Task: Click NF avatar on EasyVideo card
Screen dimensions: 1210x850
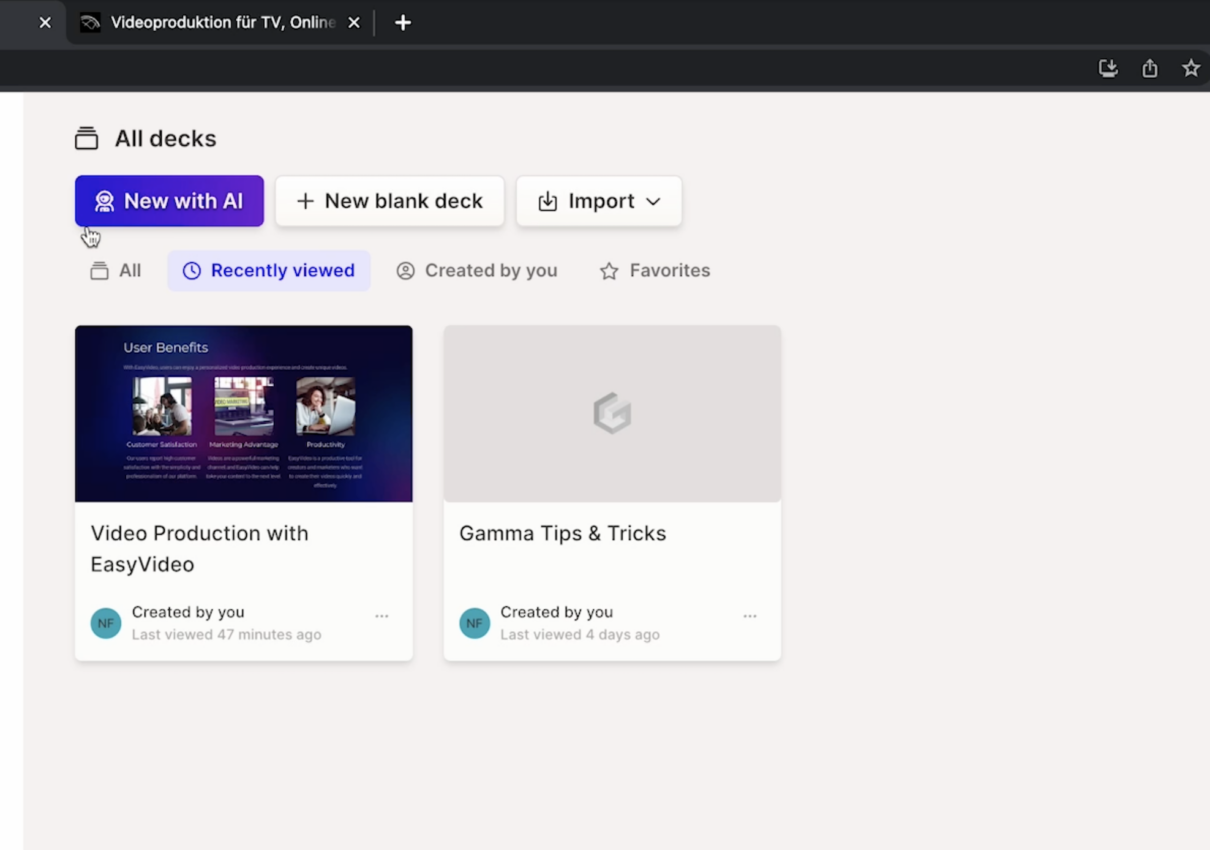Action: click(x=106, y=623)
